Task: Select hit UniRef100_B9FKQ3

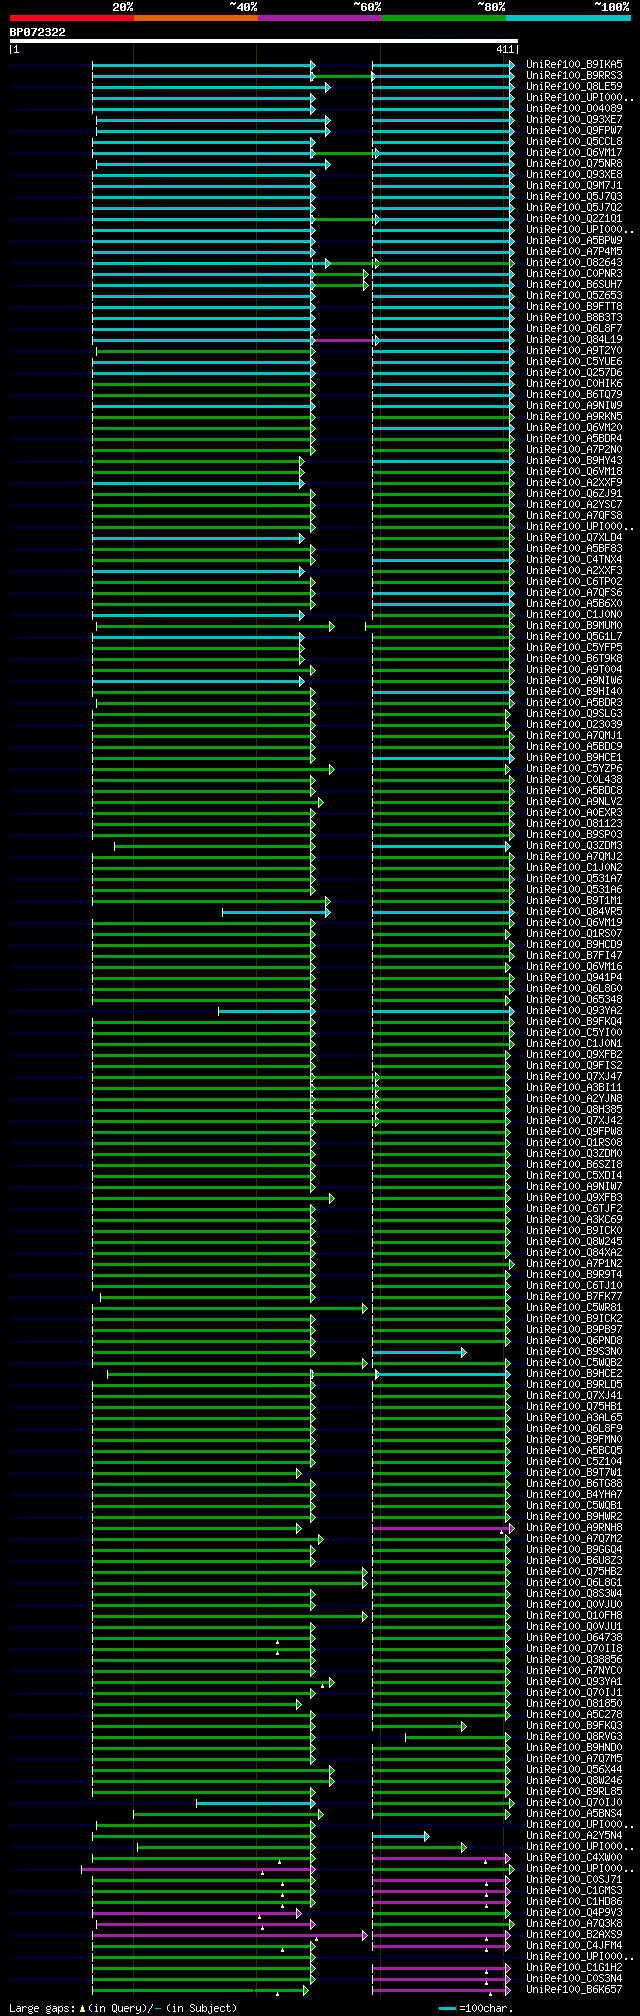Action: click(574, 1725)
